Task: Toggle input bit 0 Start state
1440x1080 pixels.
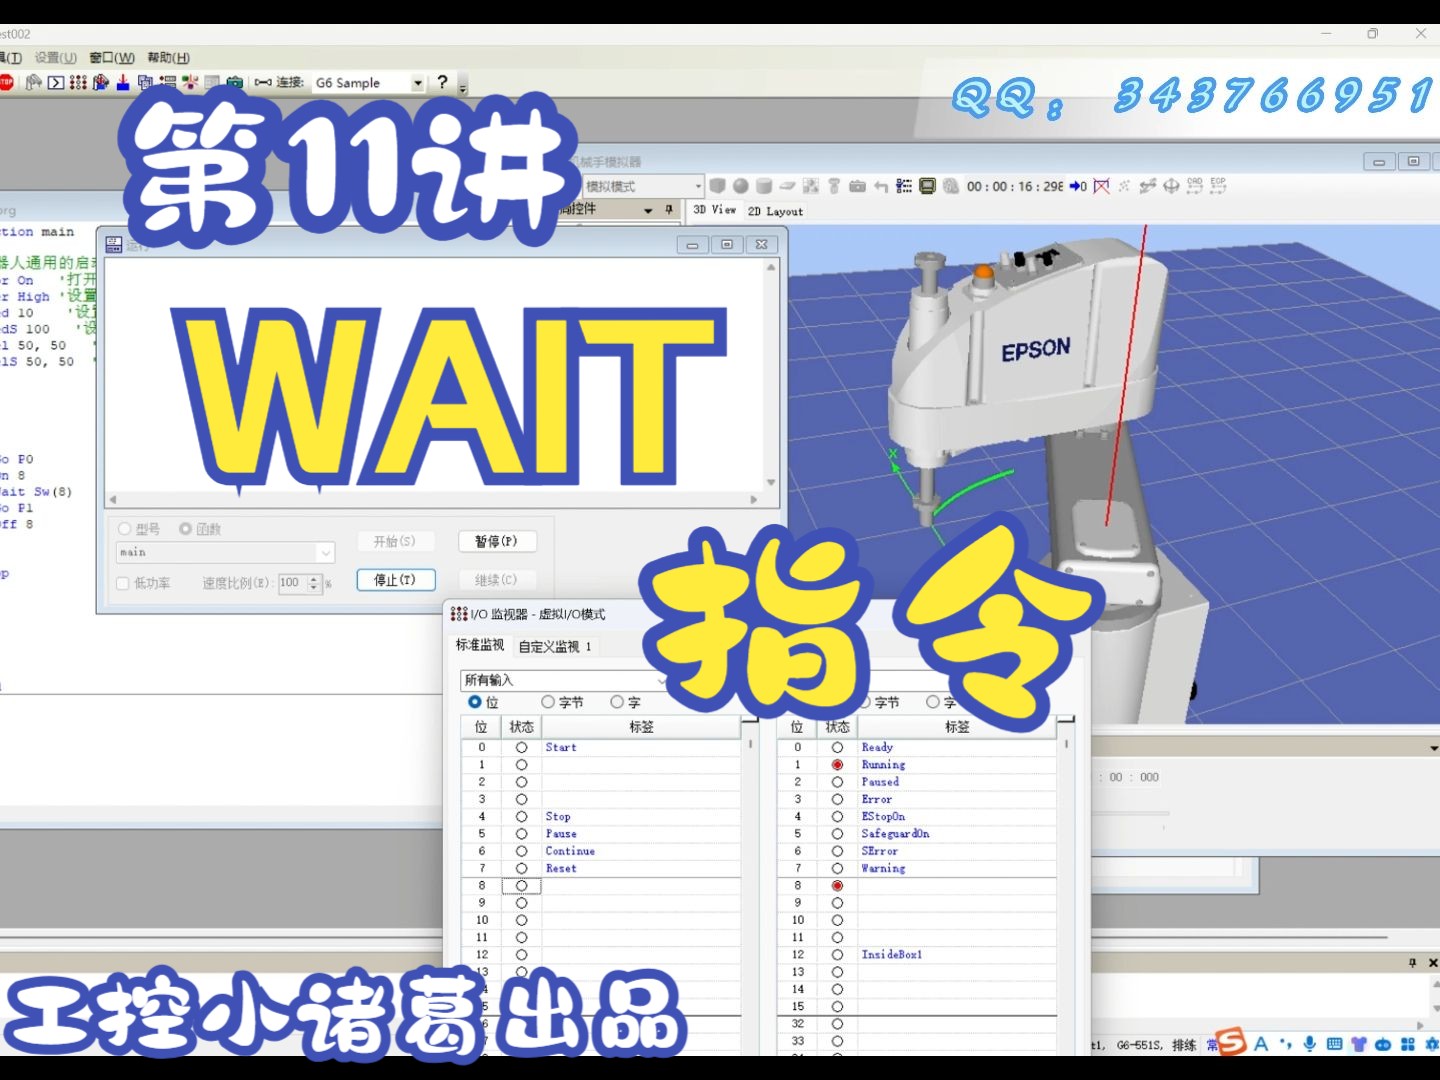Action: coord(521,747)
